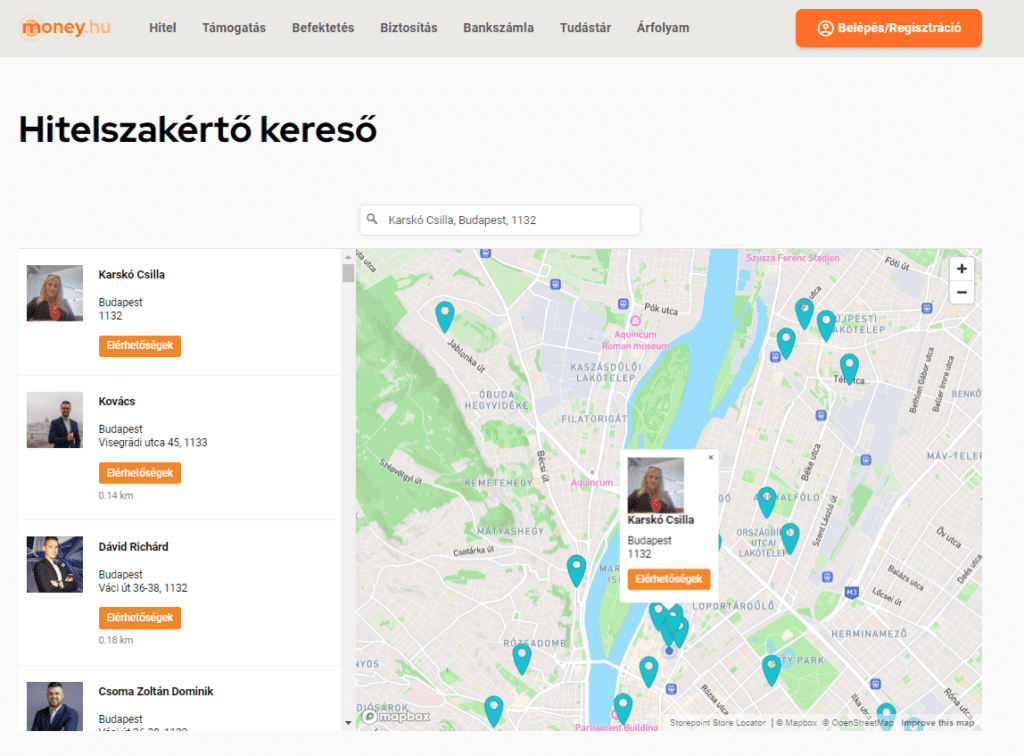Zoom out on the map
Image resolution: width=1024 pixels, height=756 pixels.
[x=961, y=292]
